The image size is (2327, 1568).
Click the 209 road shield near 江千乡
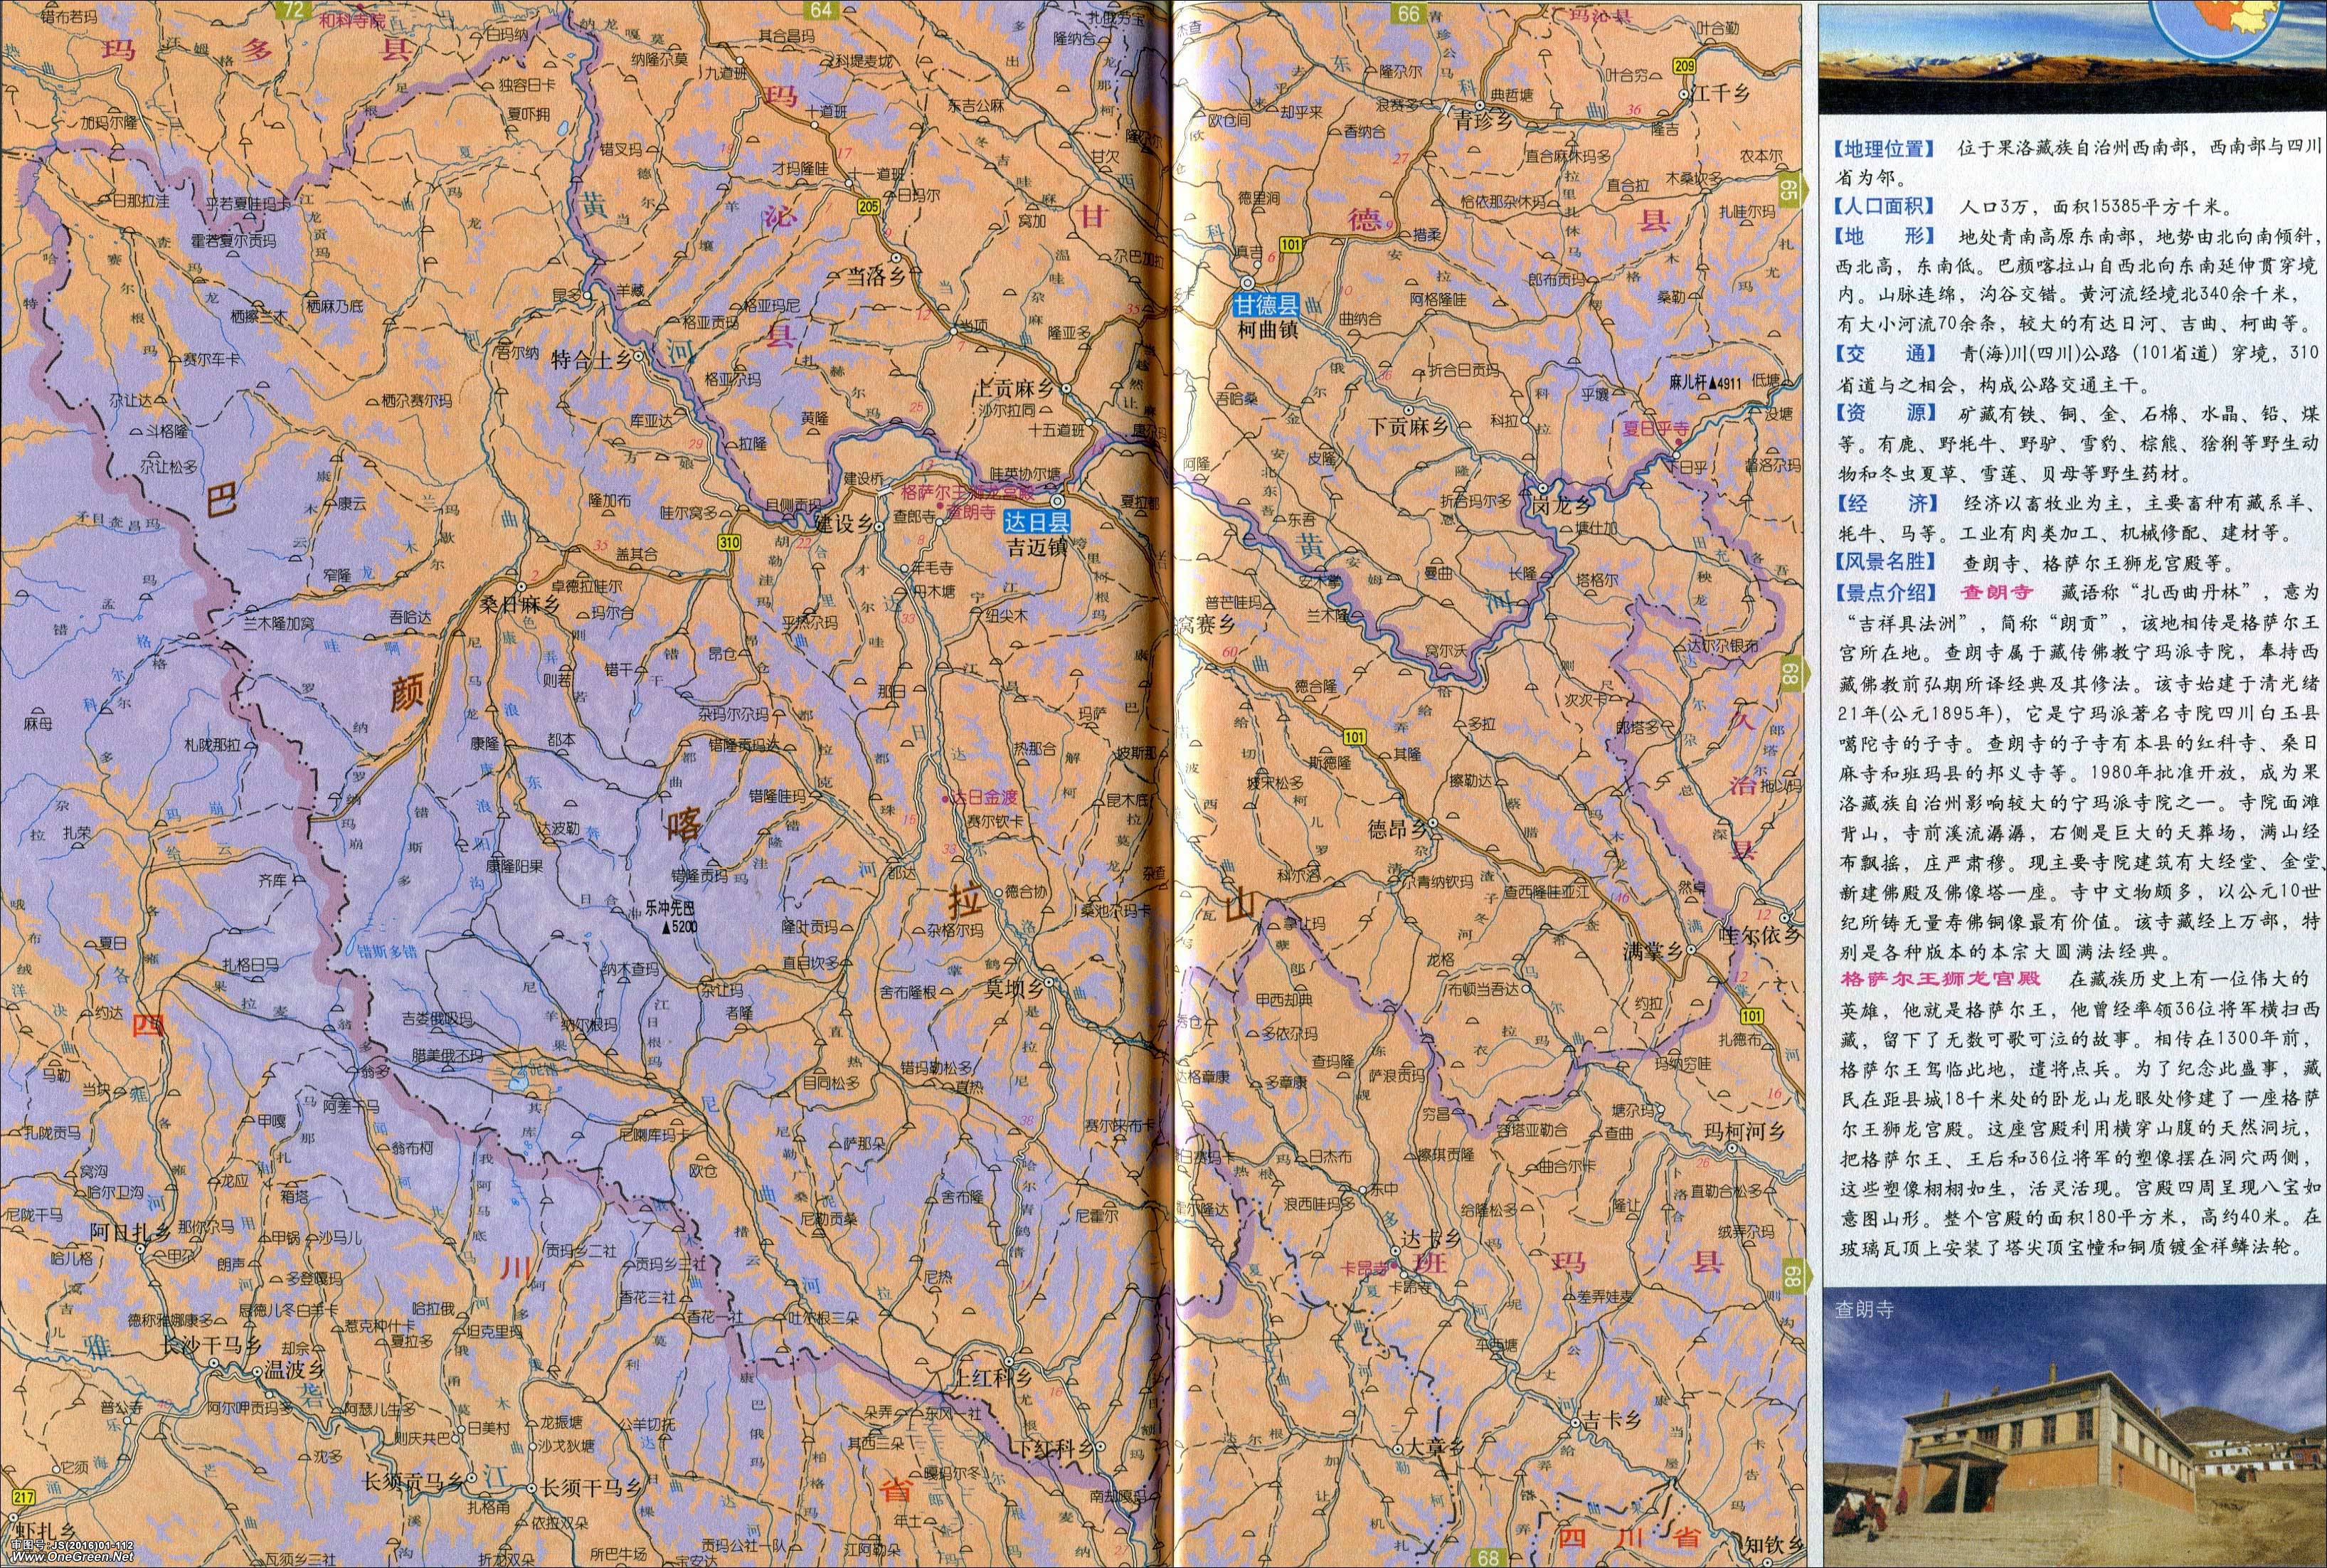[1684, 66]
